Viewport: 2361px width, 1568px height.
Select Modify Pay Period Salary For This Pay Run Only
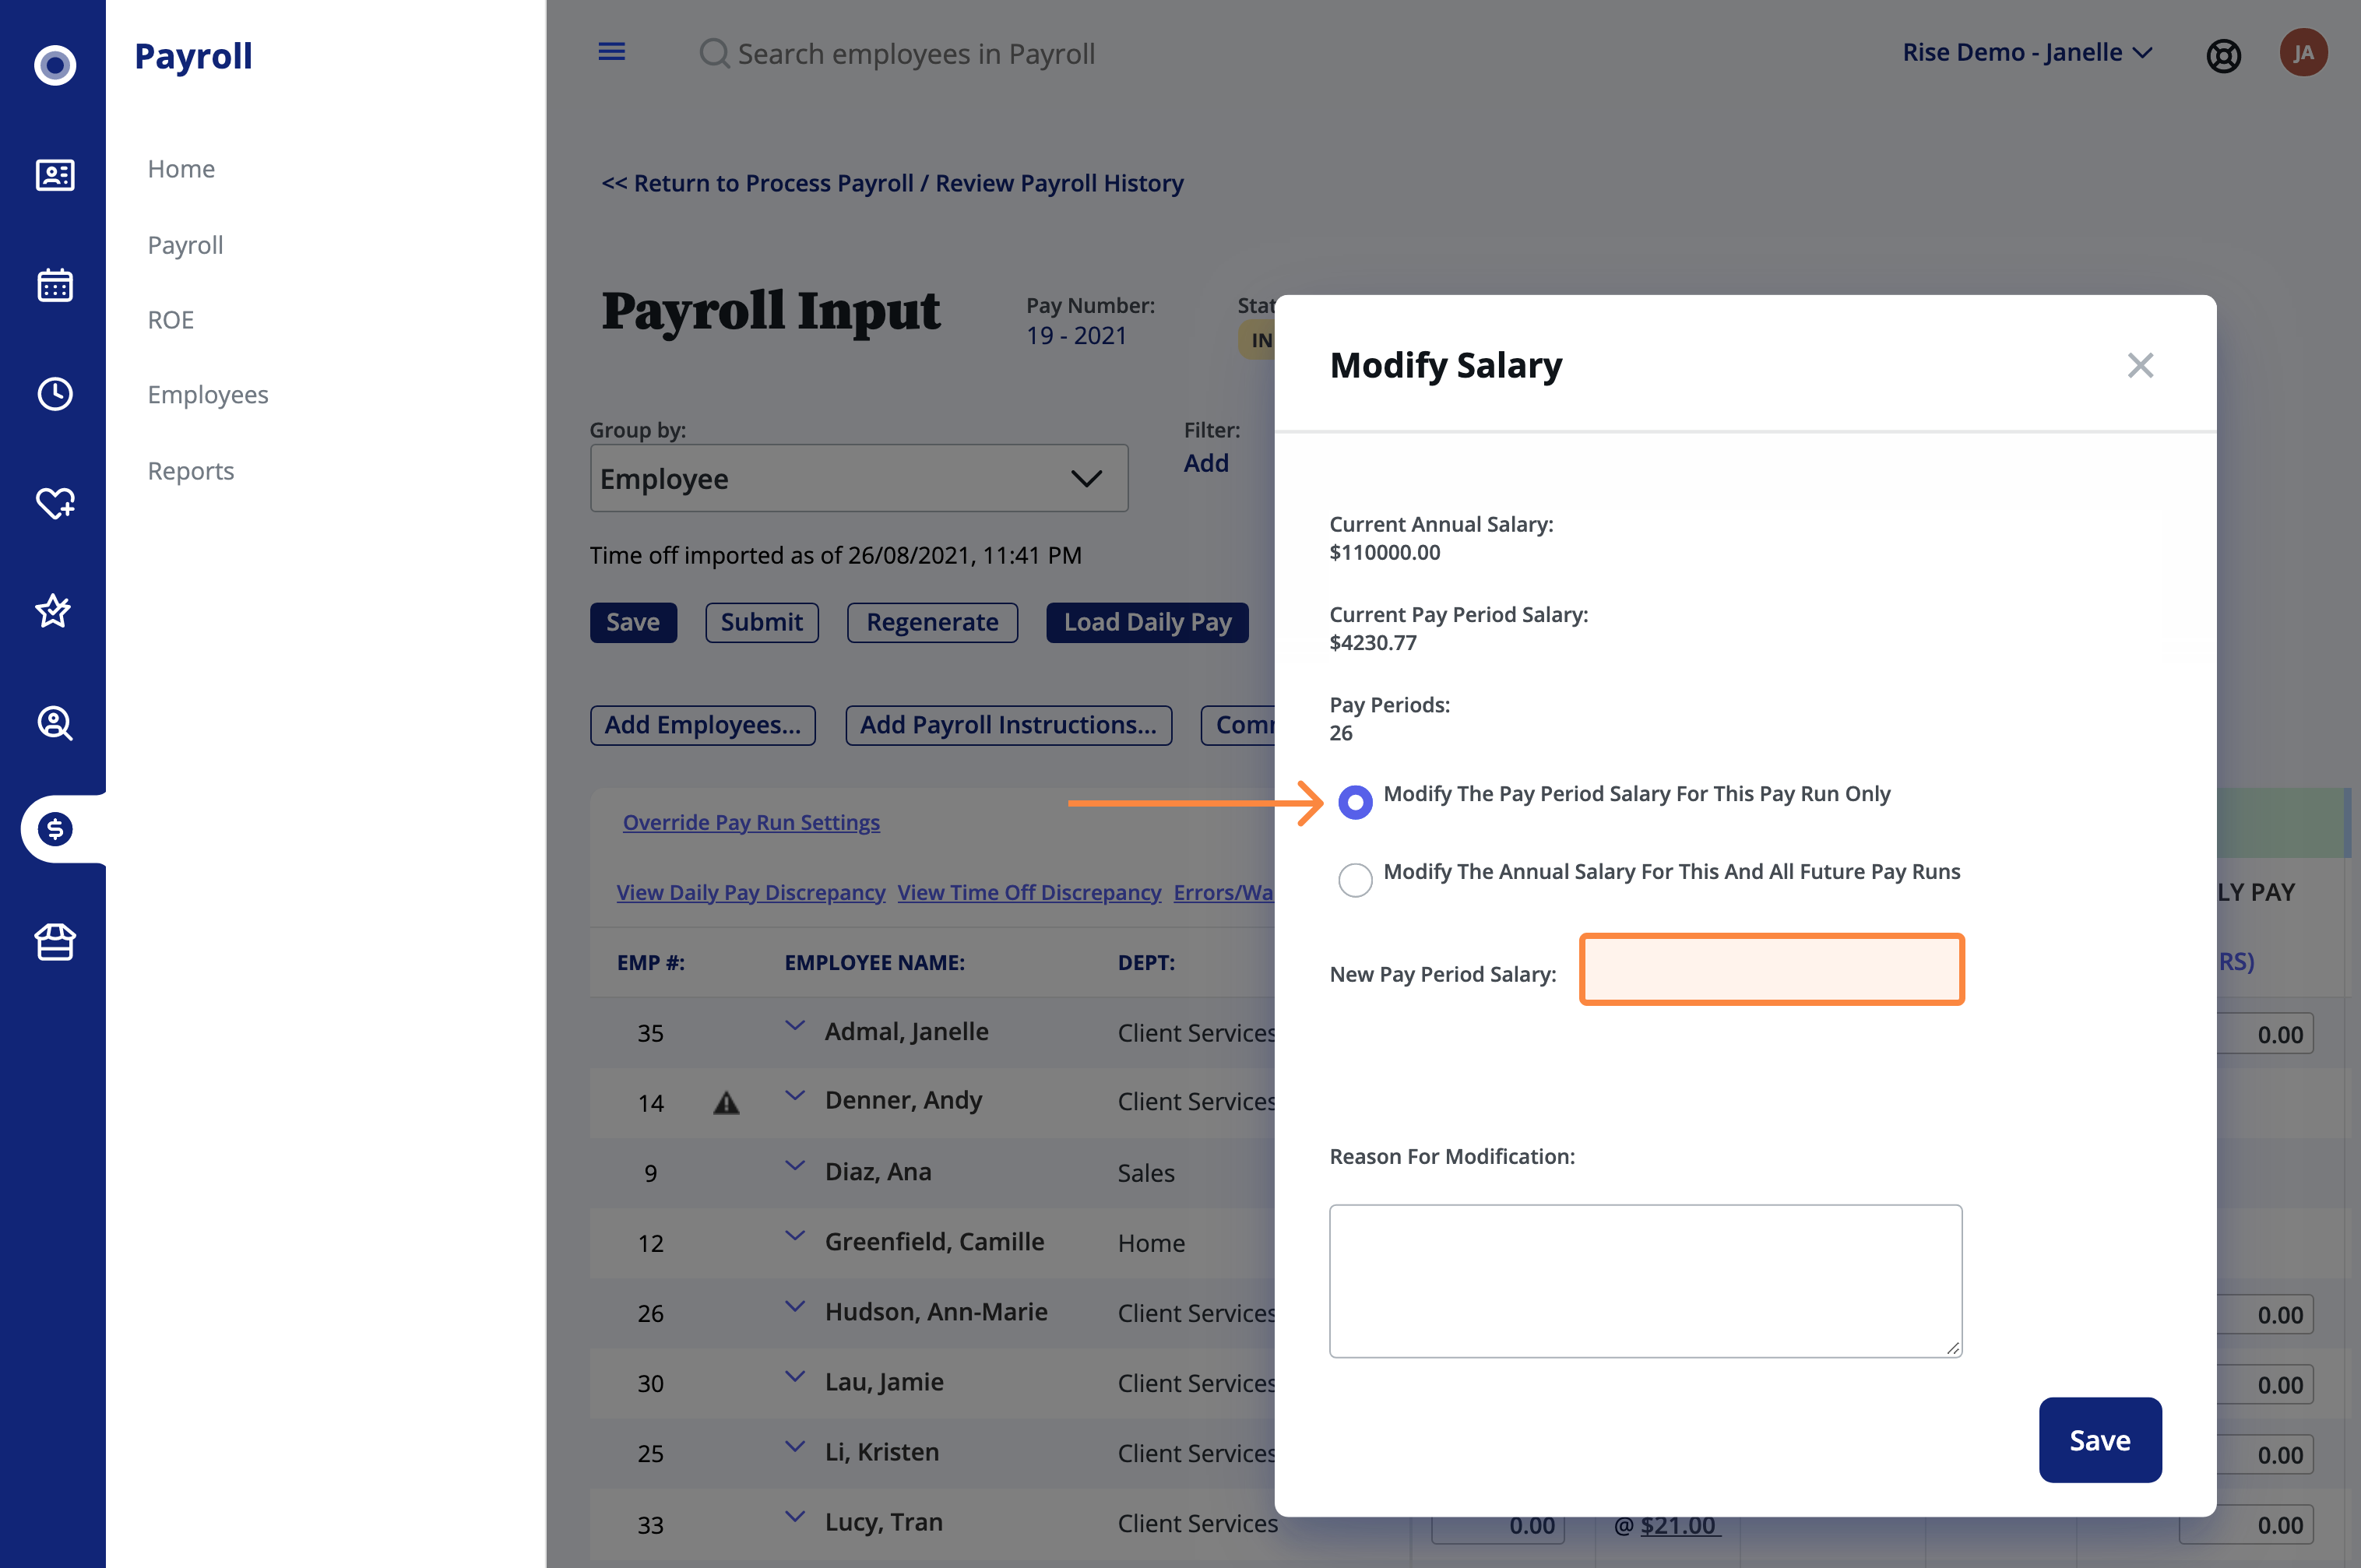[1355, 802]
